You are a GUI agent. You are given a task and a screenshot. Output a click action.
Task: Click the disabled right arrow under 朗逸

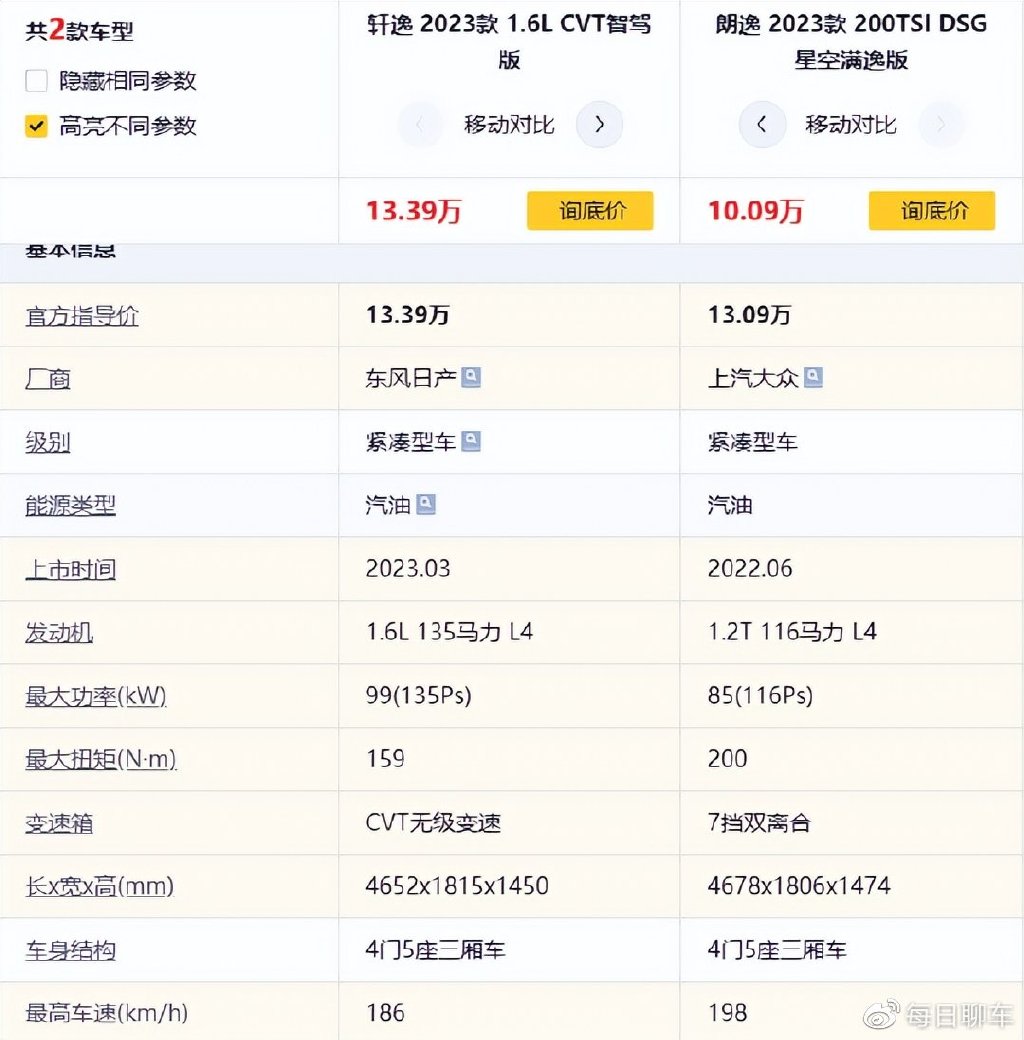[941, 124]
